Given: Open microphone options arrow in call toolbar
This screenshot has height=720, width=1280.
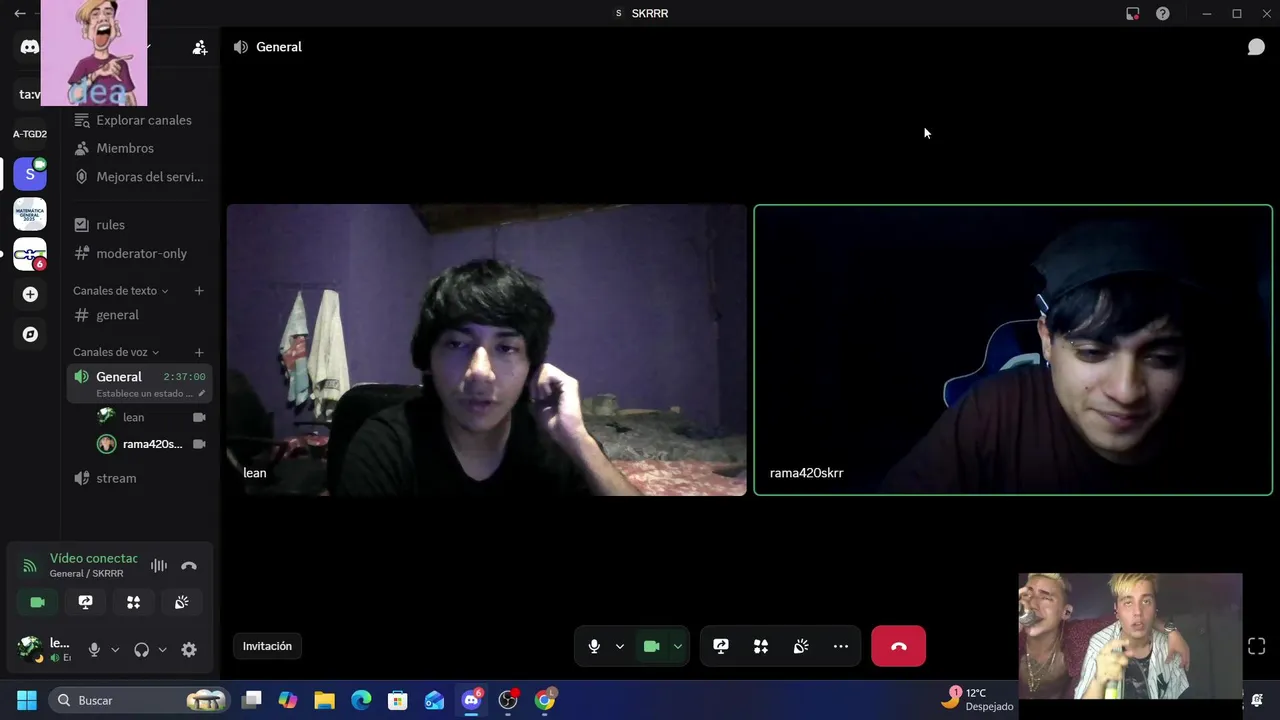Looking at the screenshot, I should click(620, 646).
